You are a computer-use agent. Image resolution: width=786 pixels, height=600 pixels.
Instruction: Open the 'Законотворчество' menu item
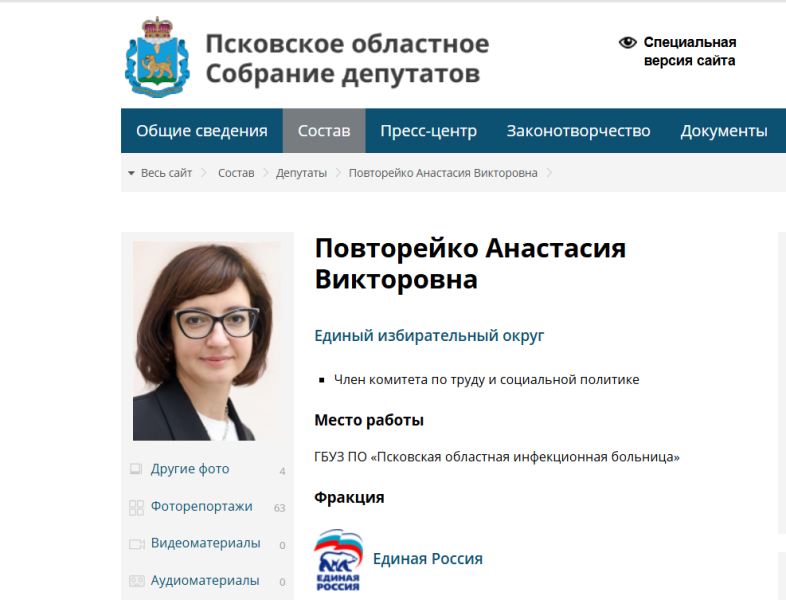click(578, 130)
